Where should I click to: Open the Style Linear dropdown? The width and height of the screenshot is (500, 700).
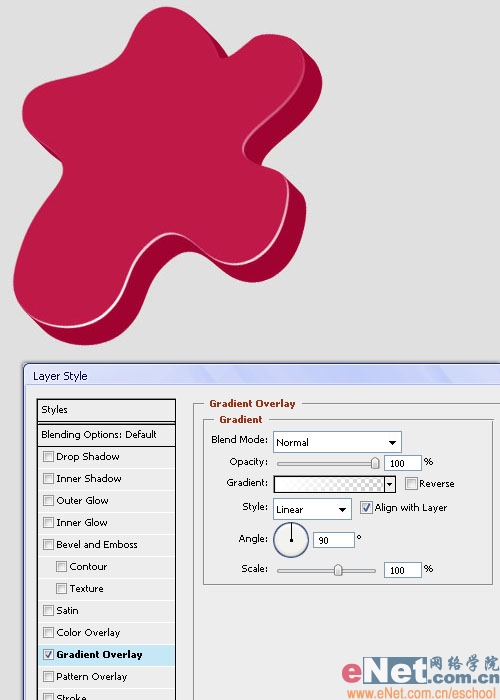click(312, 509)
